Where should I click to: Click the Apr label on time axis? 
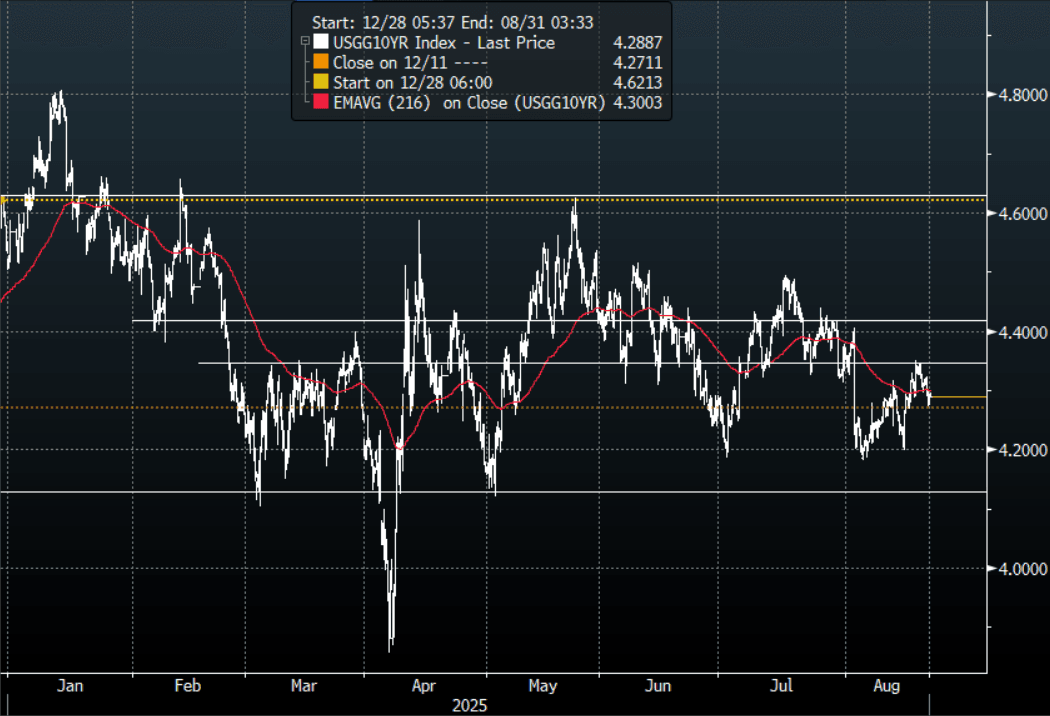pos(424,686)
